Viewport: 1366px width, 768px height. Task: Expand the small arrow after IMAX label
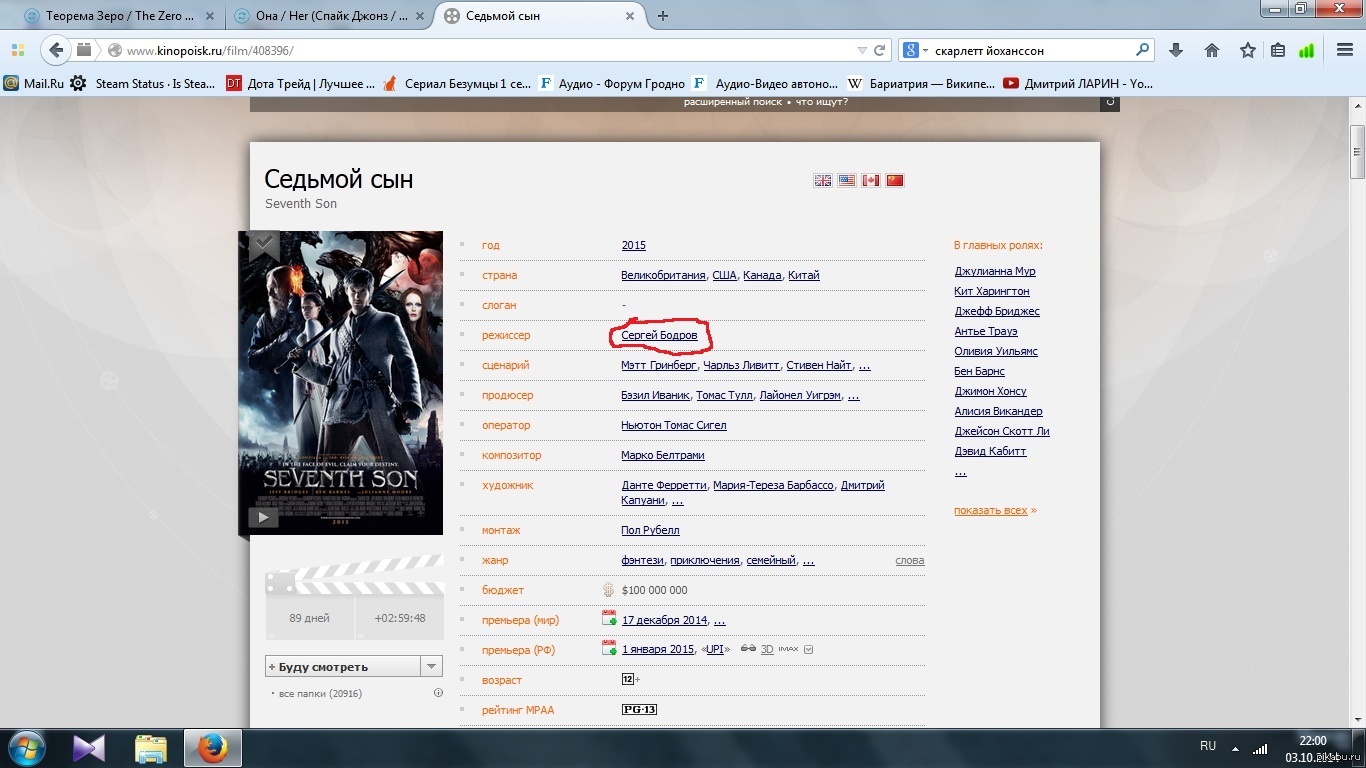click(x=809, y=650)
